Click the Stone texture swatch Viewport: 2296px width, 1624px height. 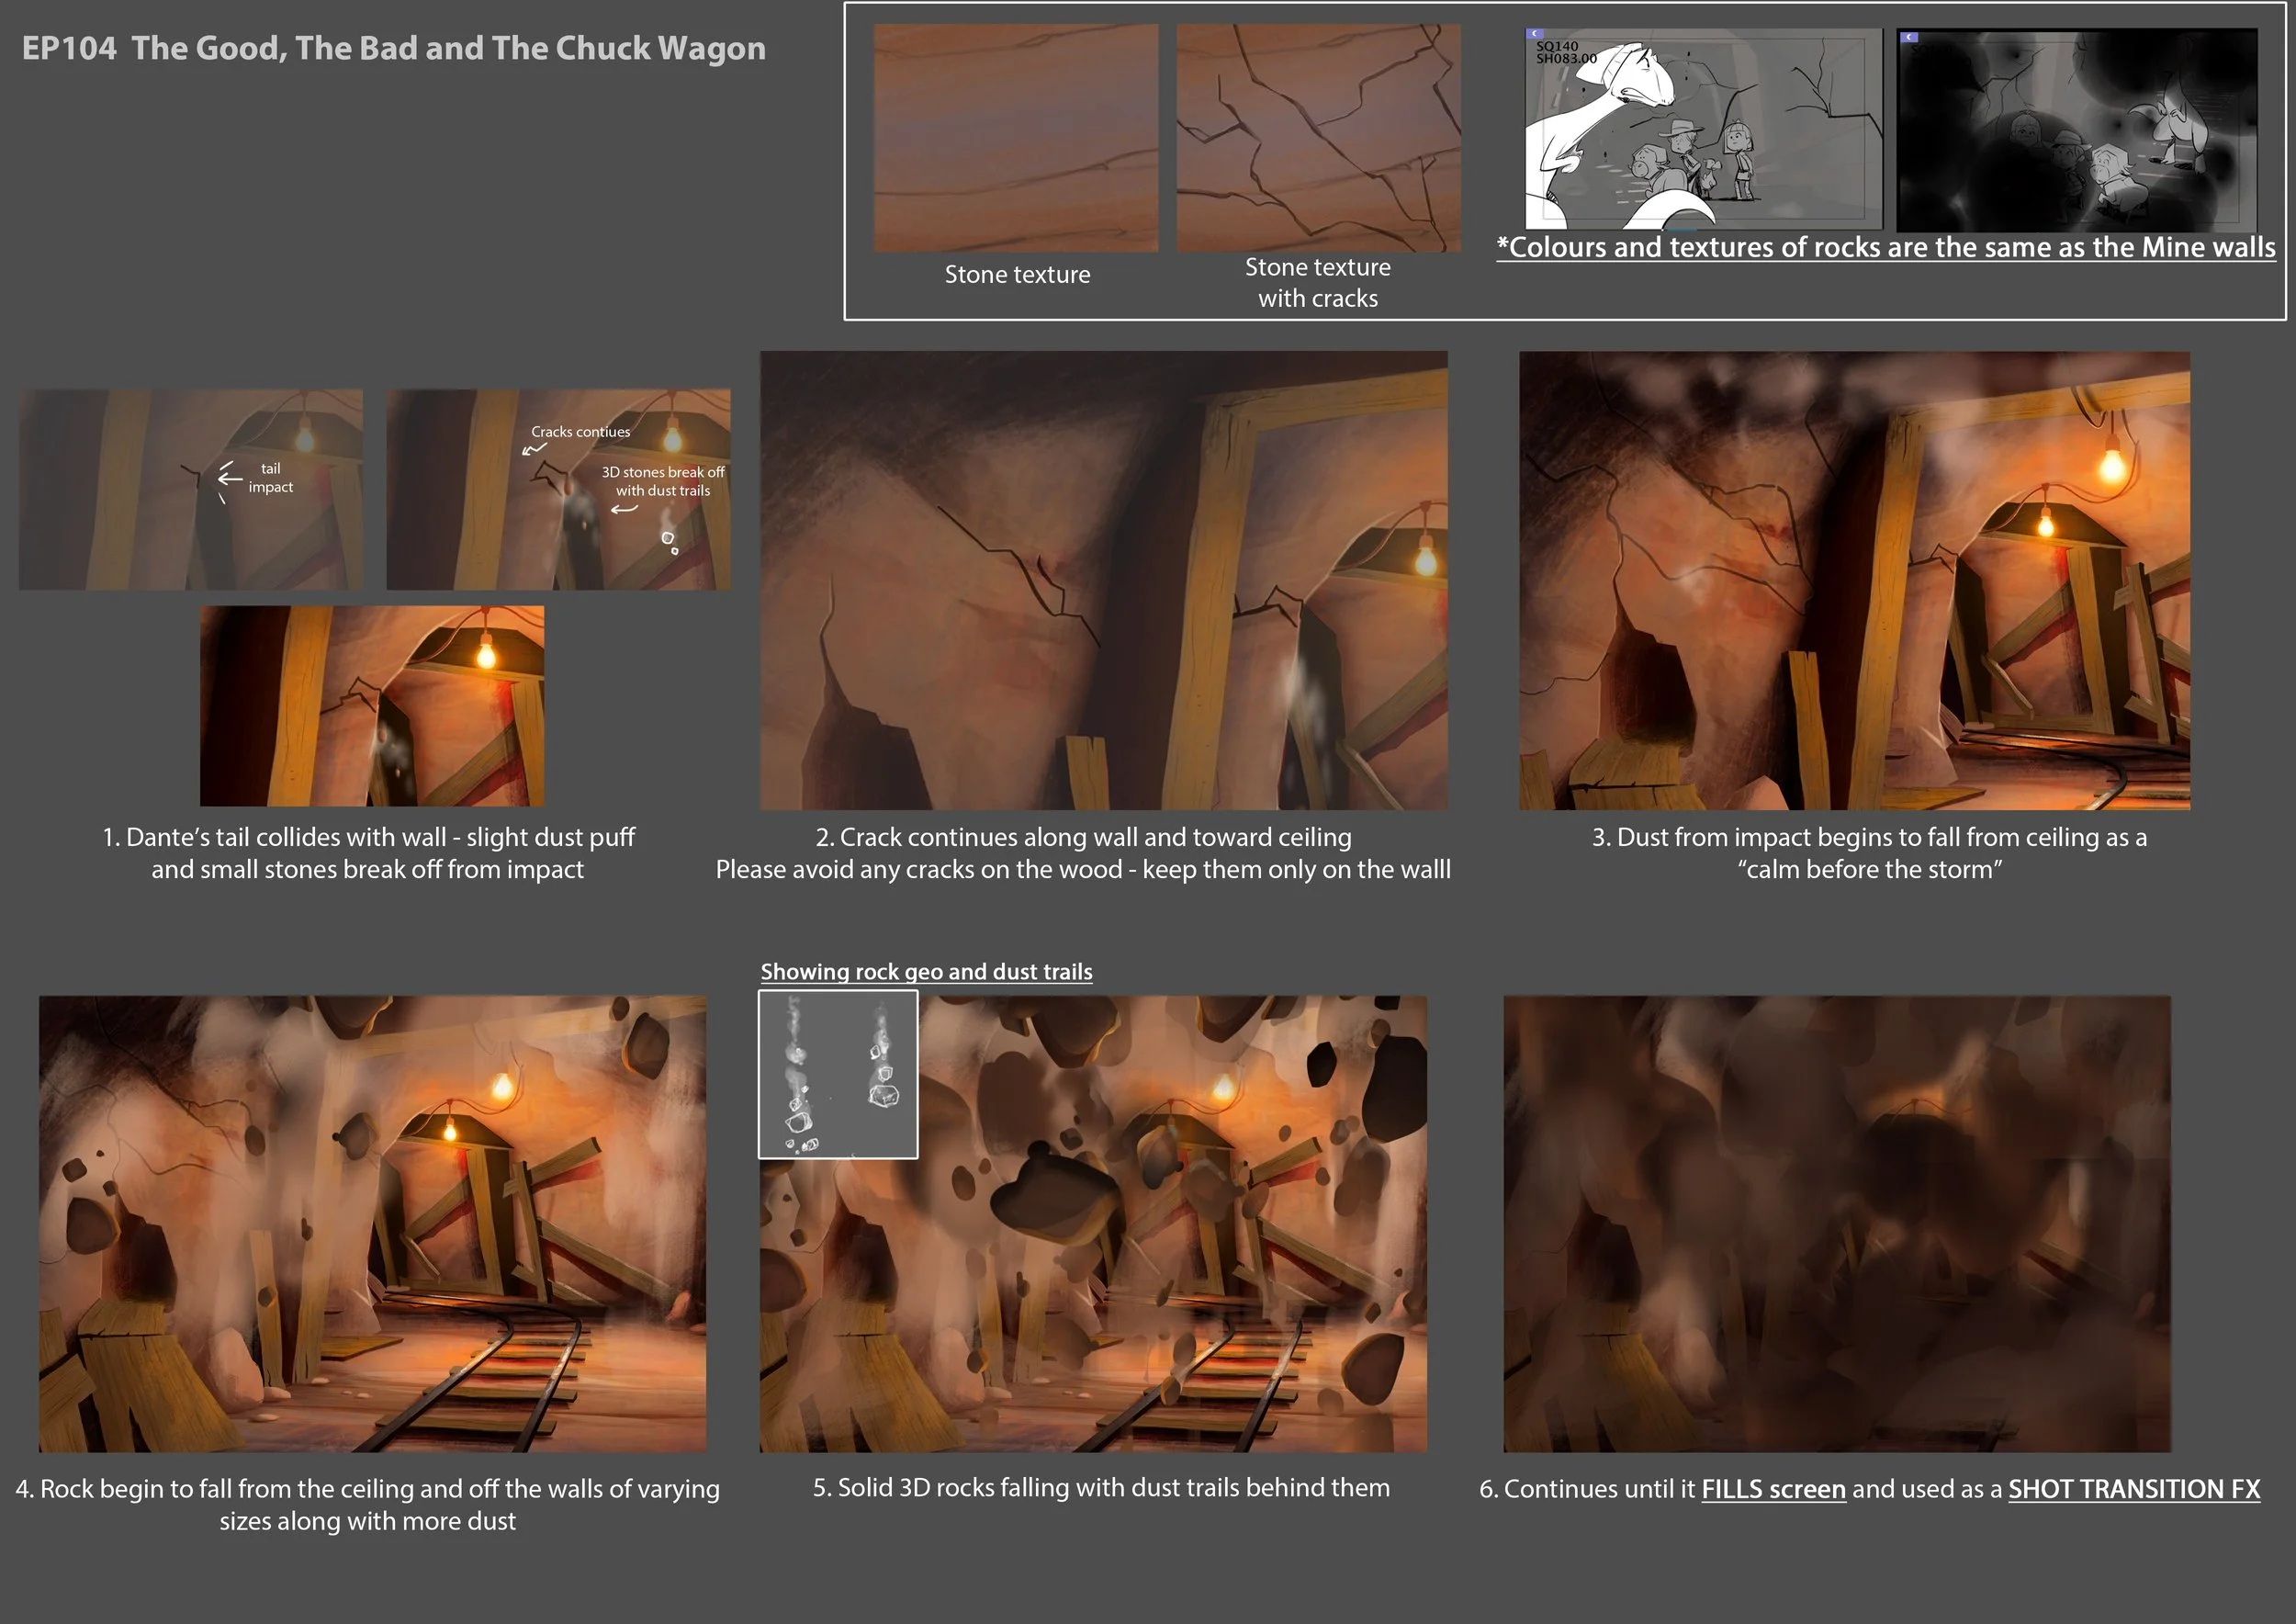[1016, 138]
